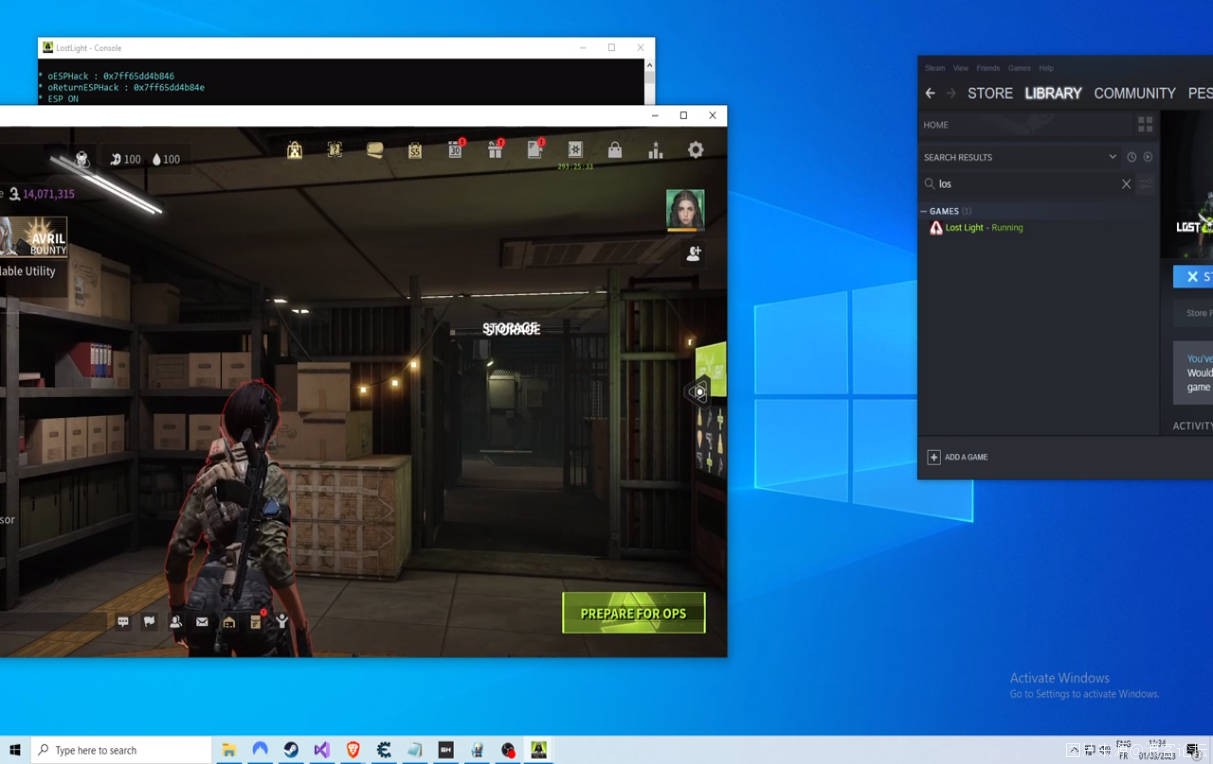Open the game settings gear icon
The width and height of the screenshot is (1213, 764).
tap(695, 150)
